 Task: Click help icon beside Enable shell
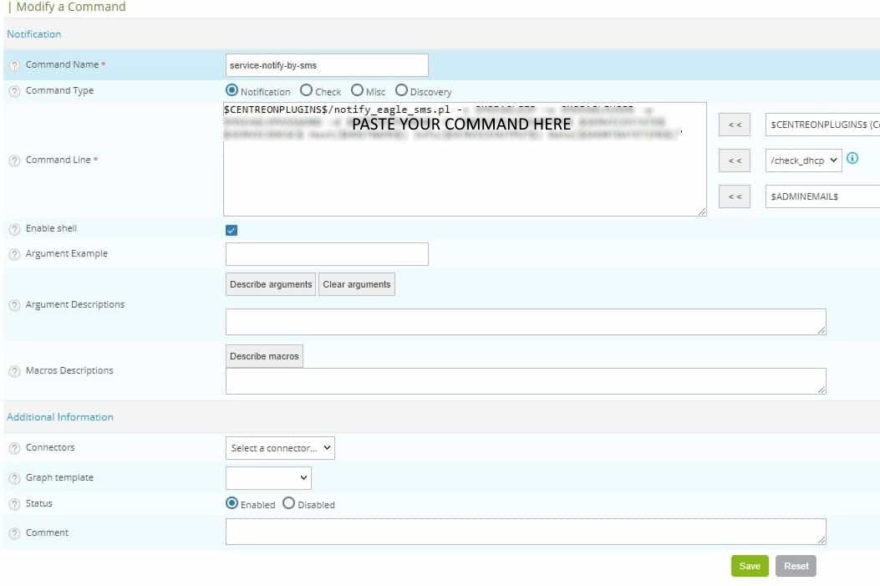(15, 229)
